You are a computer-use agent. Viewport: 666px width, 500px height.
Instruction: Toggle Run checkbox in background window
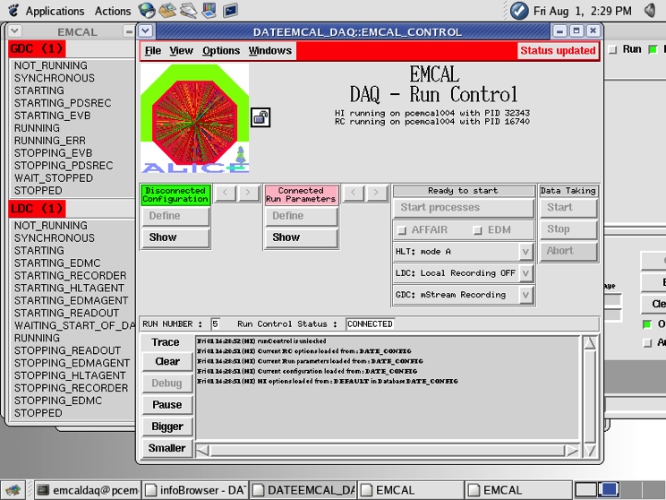(613, 50)
